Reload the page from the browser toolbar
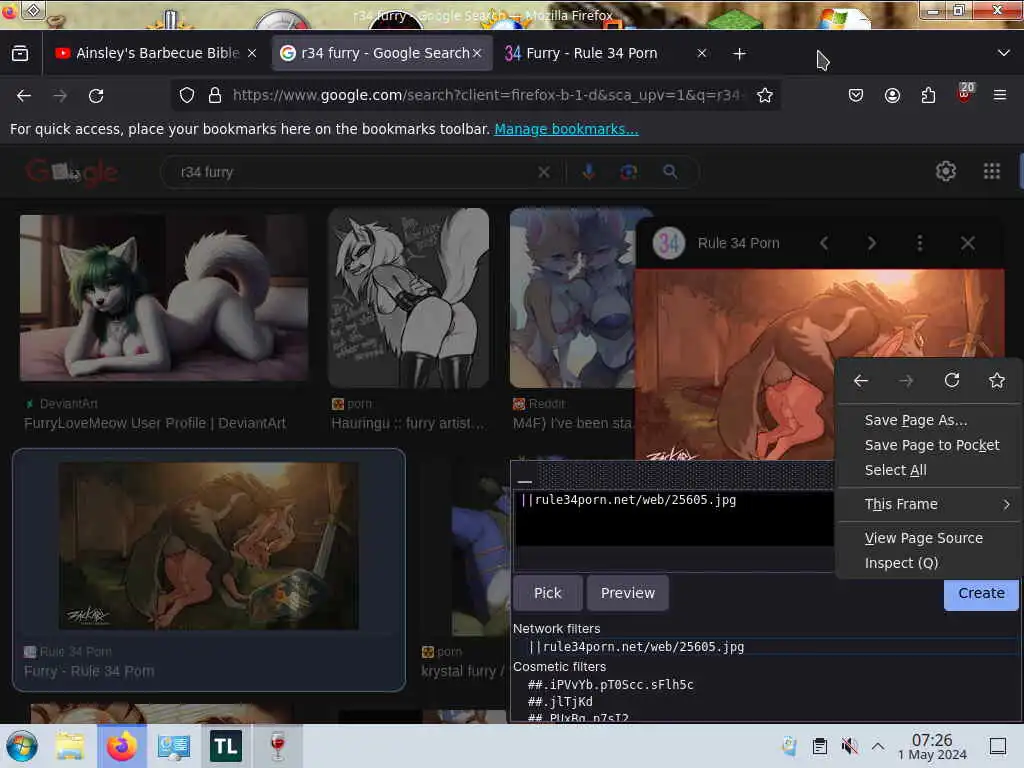This screenshot has height=768, width=1024. (96, 96)
